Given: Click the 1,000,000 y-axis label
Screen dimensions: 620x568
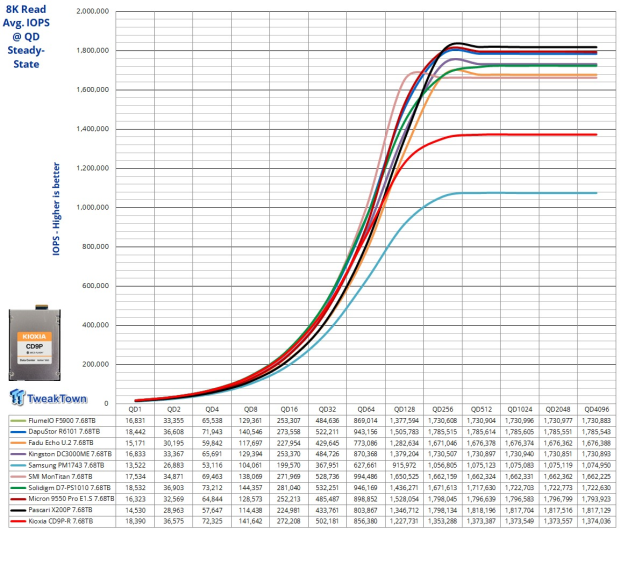Looking at the screenshot, I should coord(93,207).
